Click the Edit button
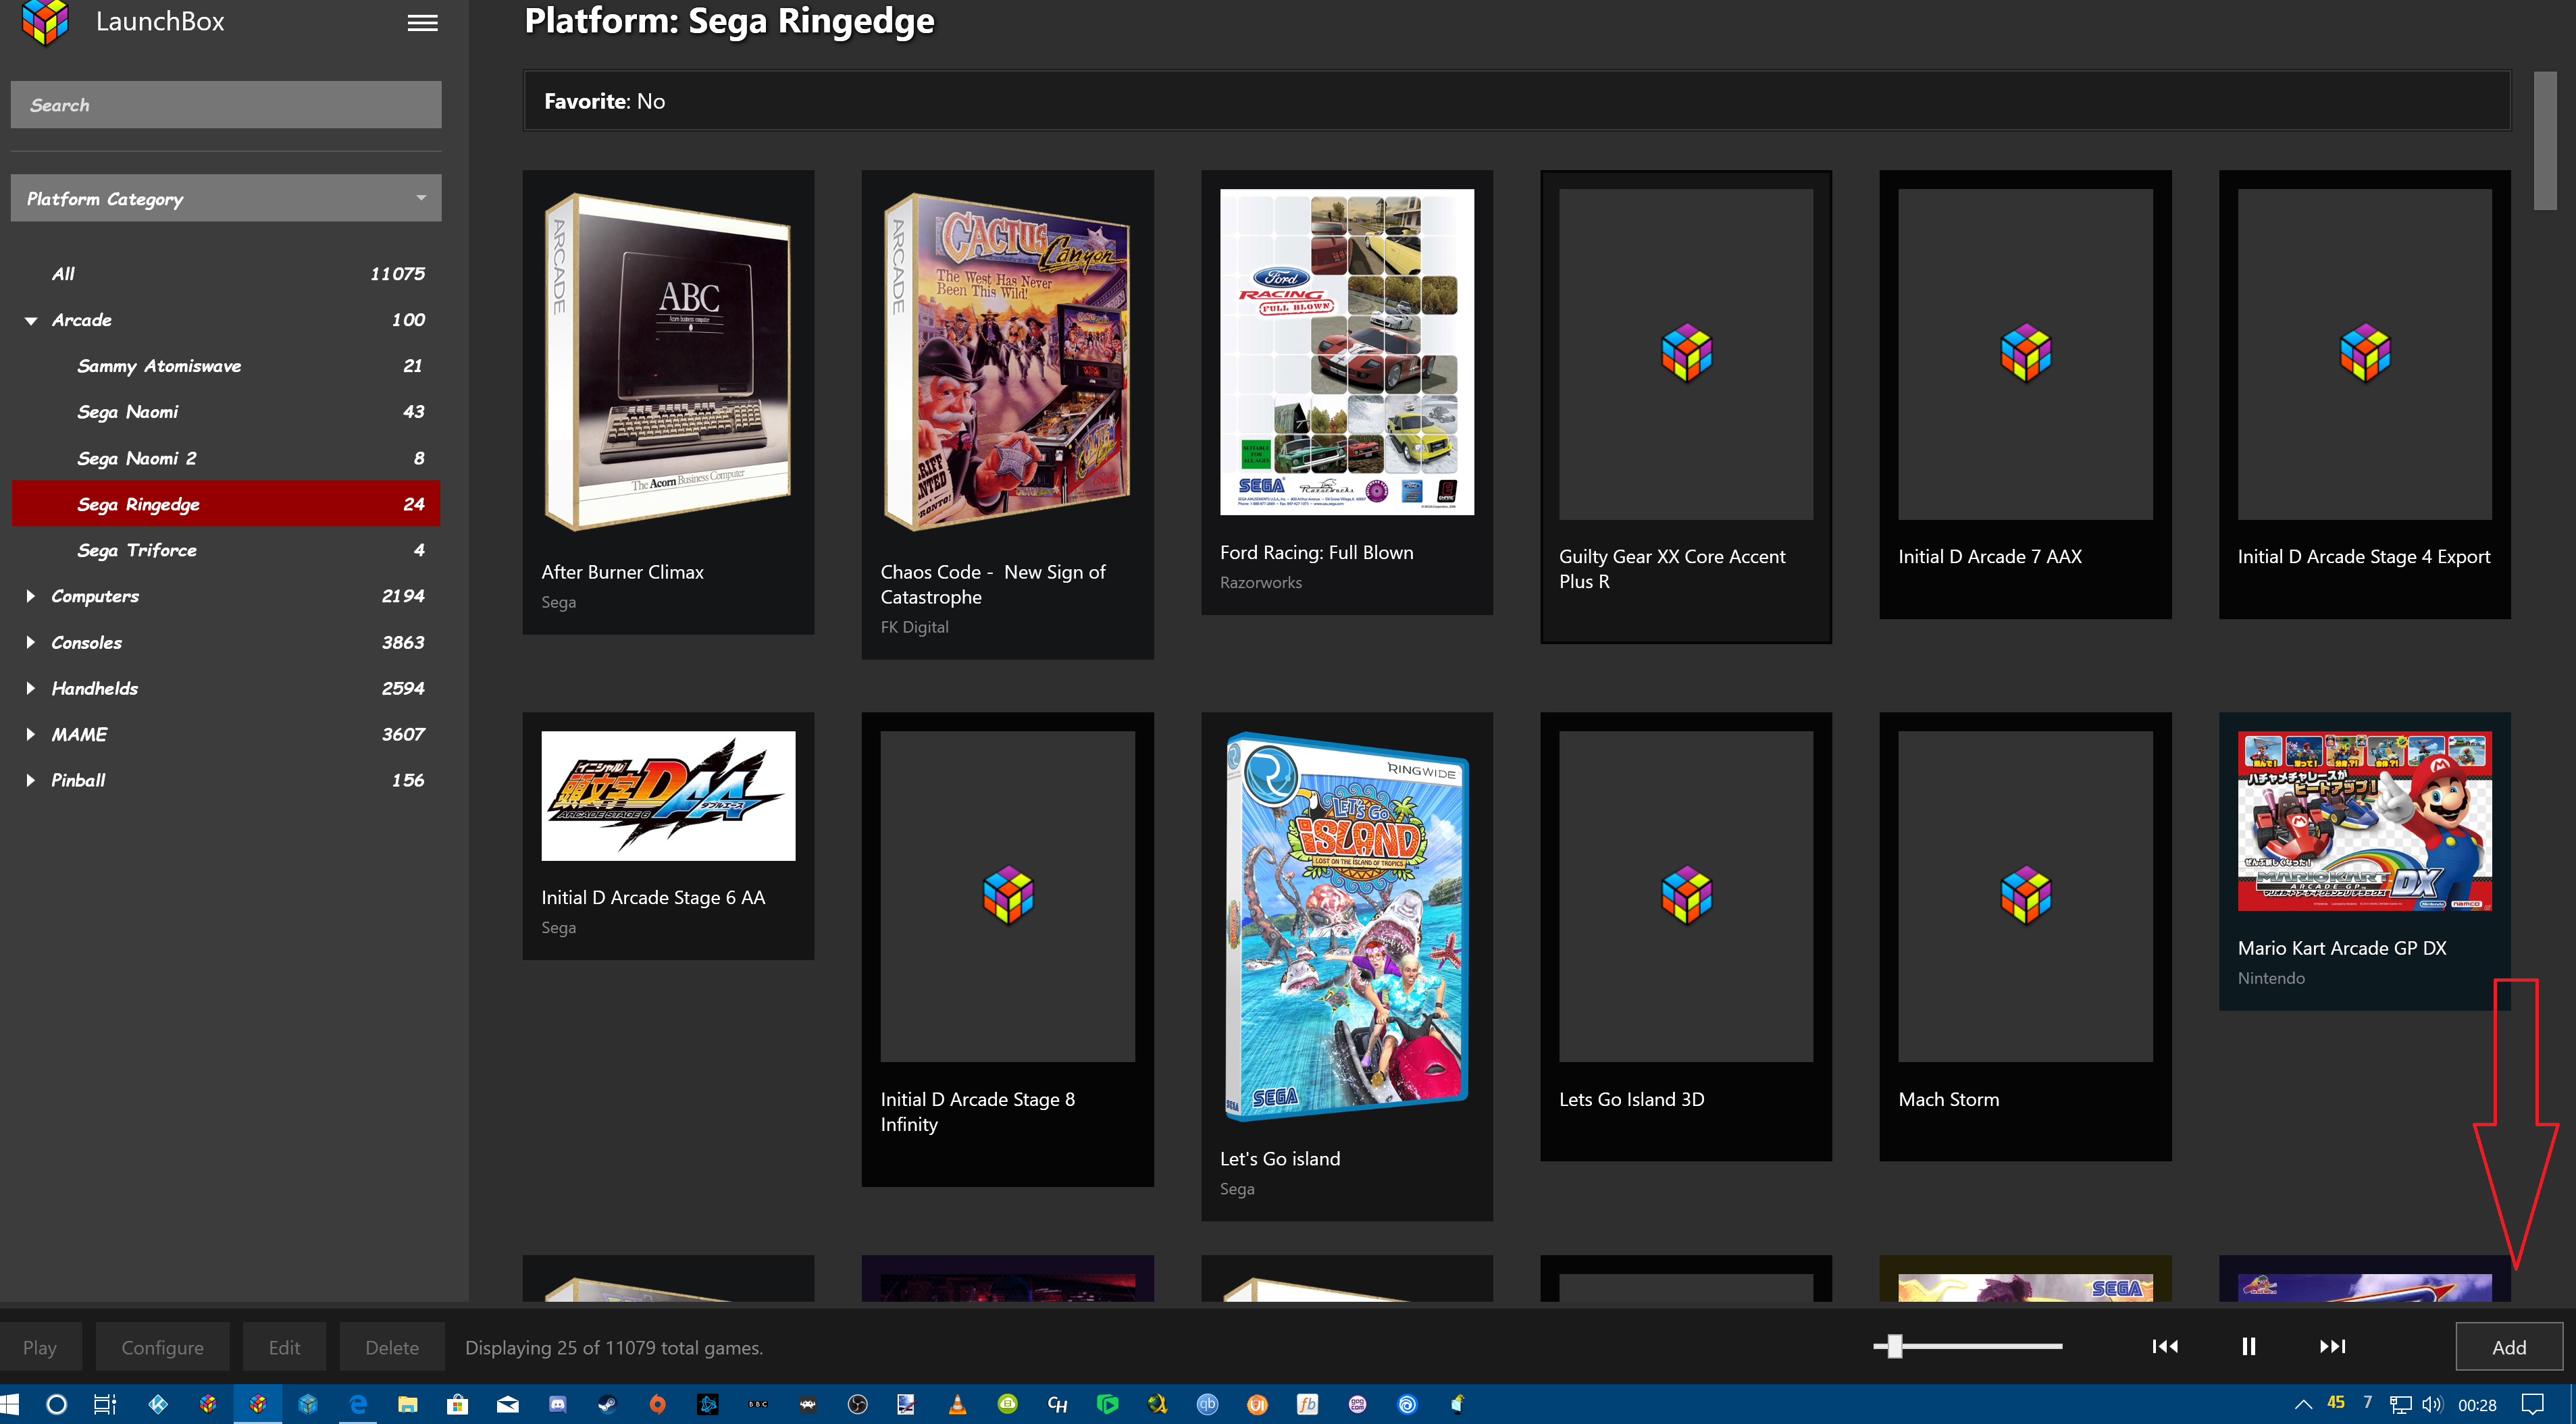 point(284,1347)
